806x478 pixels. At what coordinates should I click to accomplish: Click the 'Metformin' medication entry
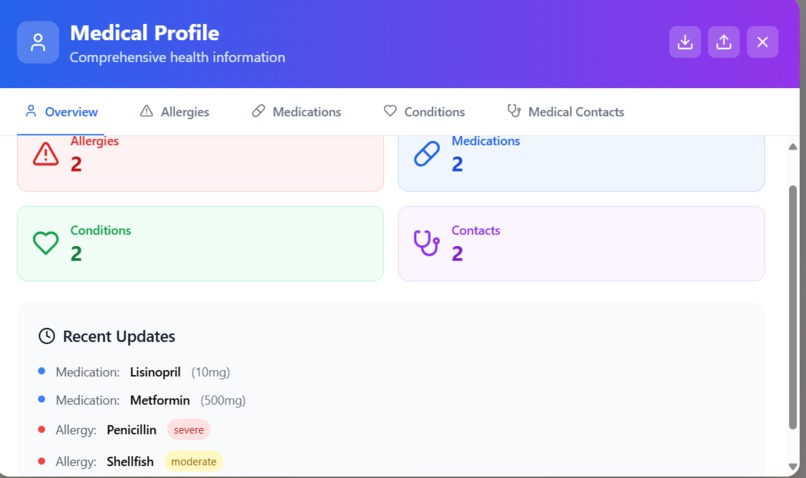click(x=160, y=400)
